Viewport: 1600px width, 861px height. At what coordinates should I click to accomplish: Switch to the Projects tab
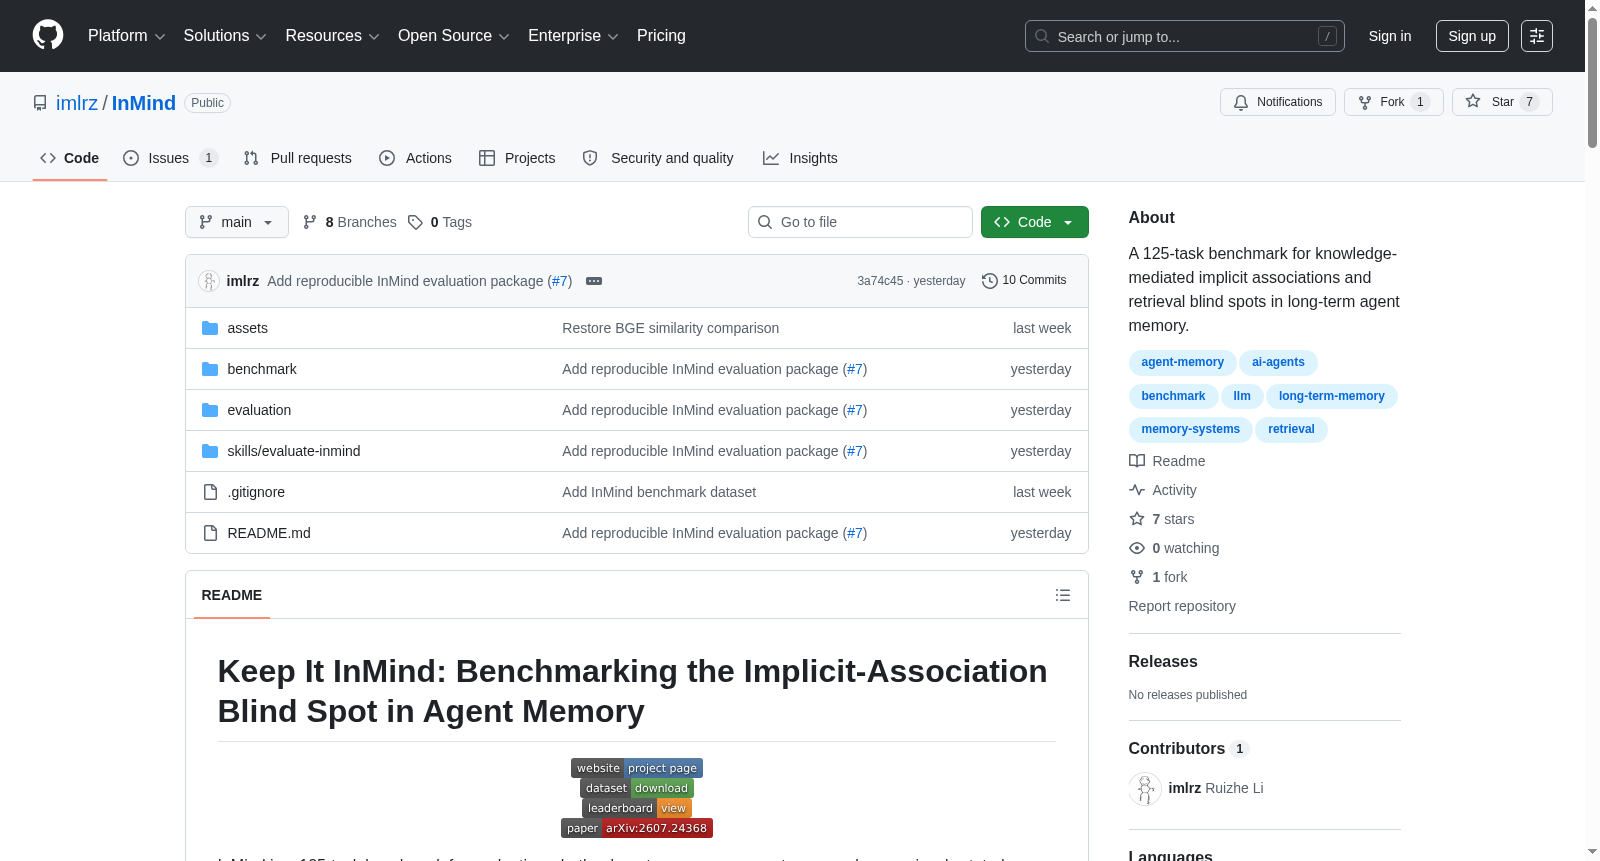pos(517,158)
